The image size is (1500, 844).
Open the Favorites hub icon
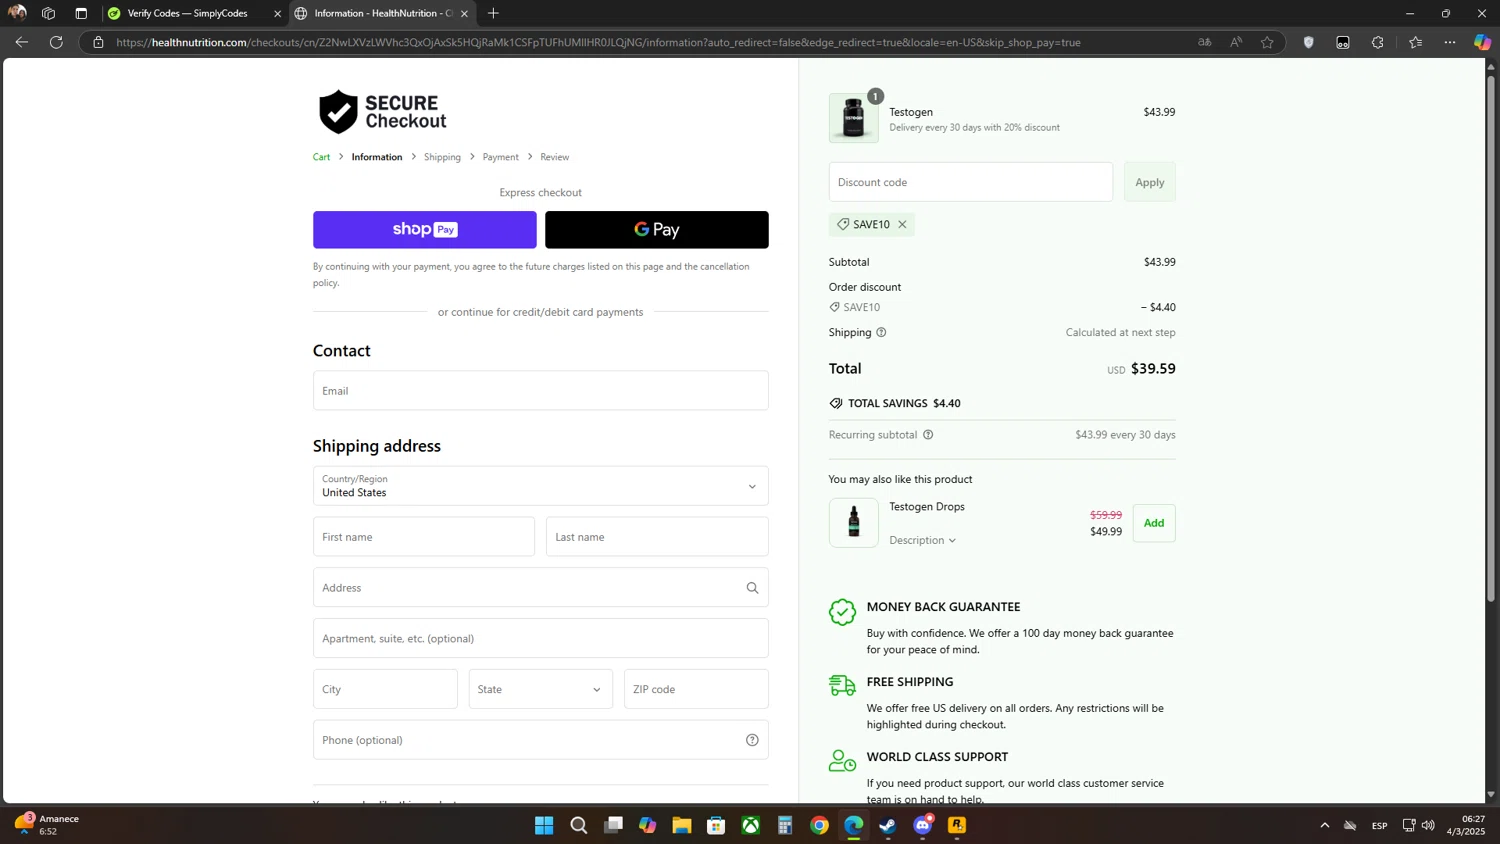point(1416,42)
